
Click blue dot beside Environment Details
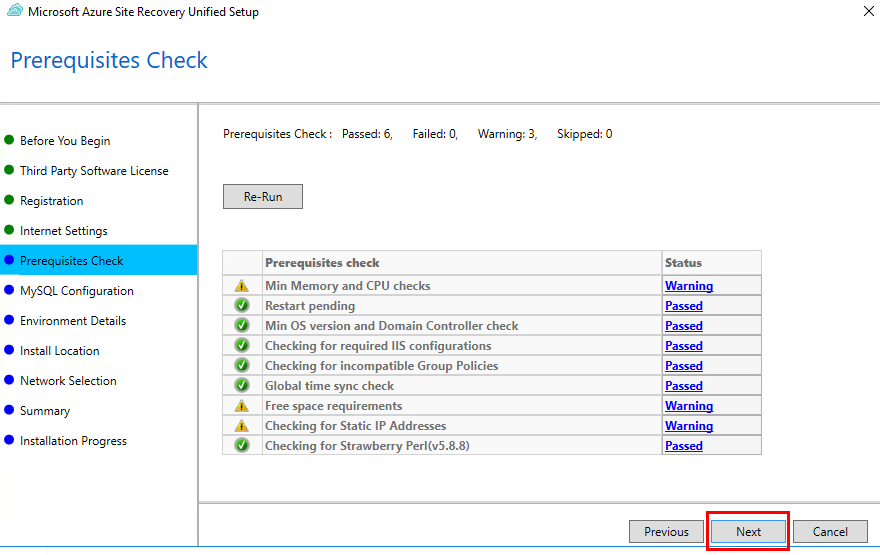click(x=9, y=320)
